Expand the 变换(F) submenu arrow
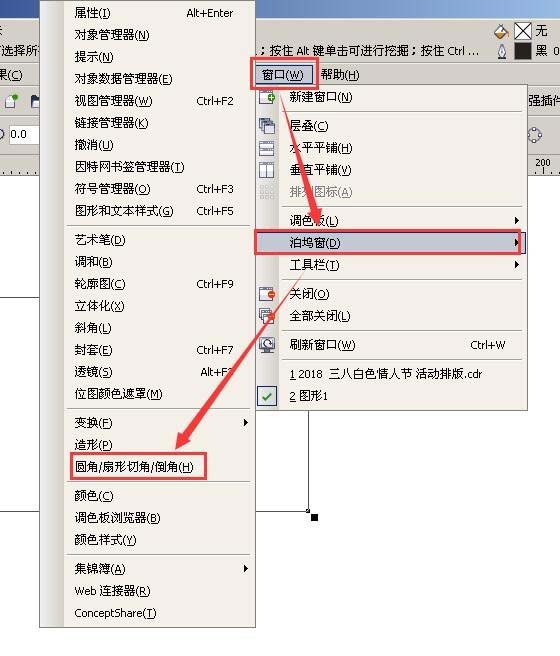 tap(246, 423)
